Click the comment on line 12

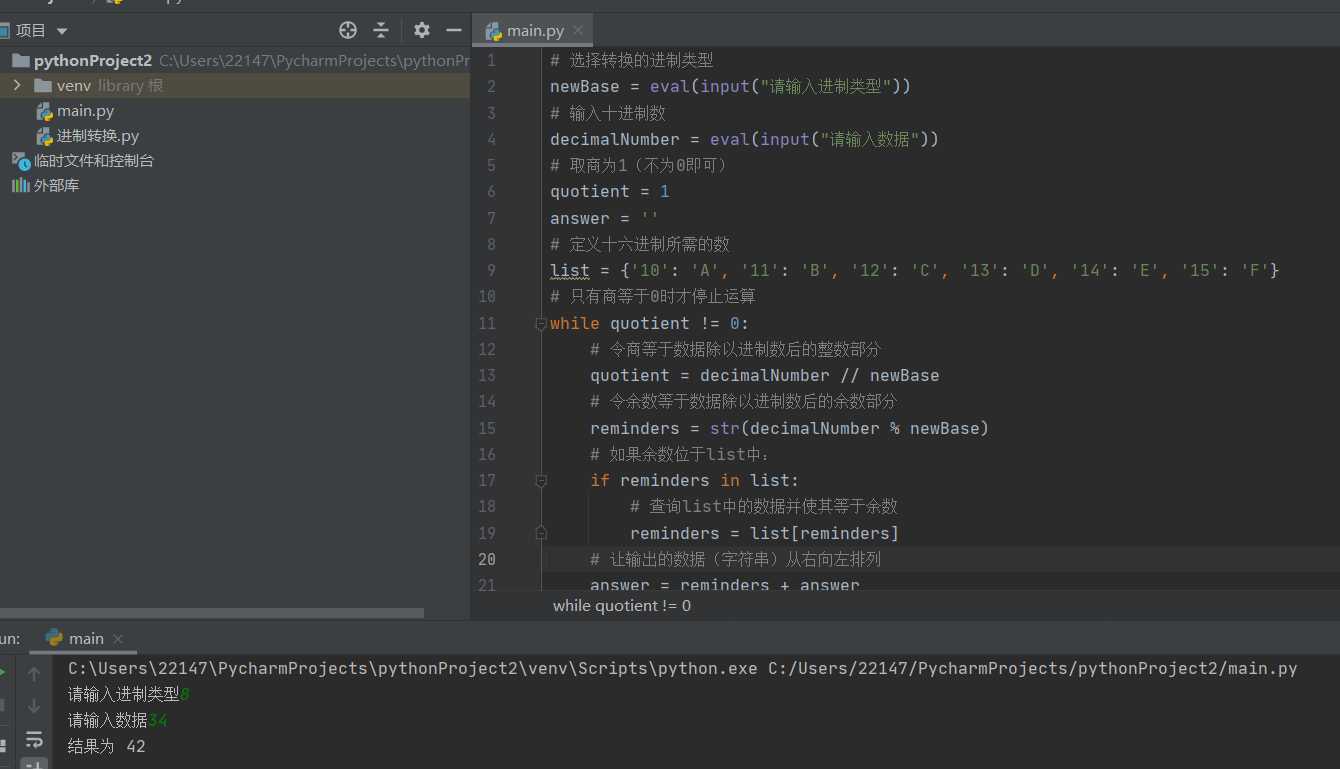pyautogui.click(x=736, y=349)
